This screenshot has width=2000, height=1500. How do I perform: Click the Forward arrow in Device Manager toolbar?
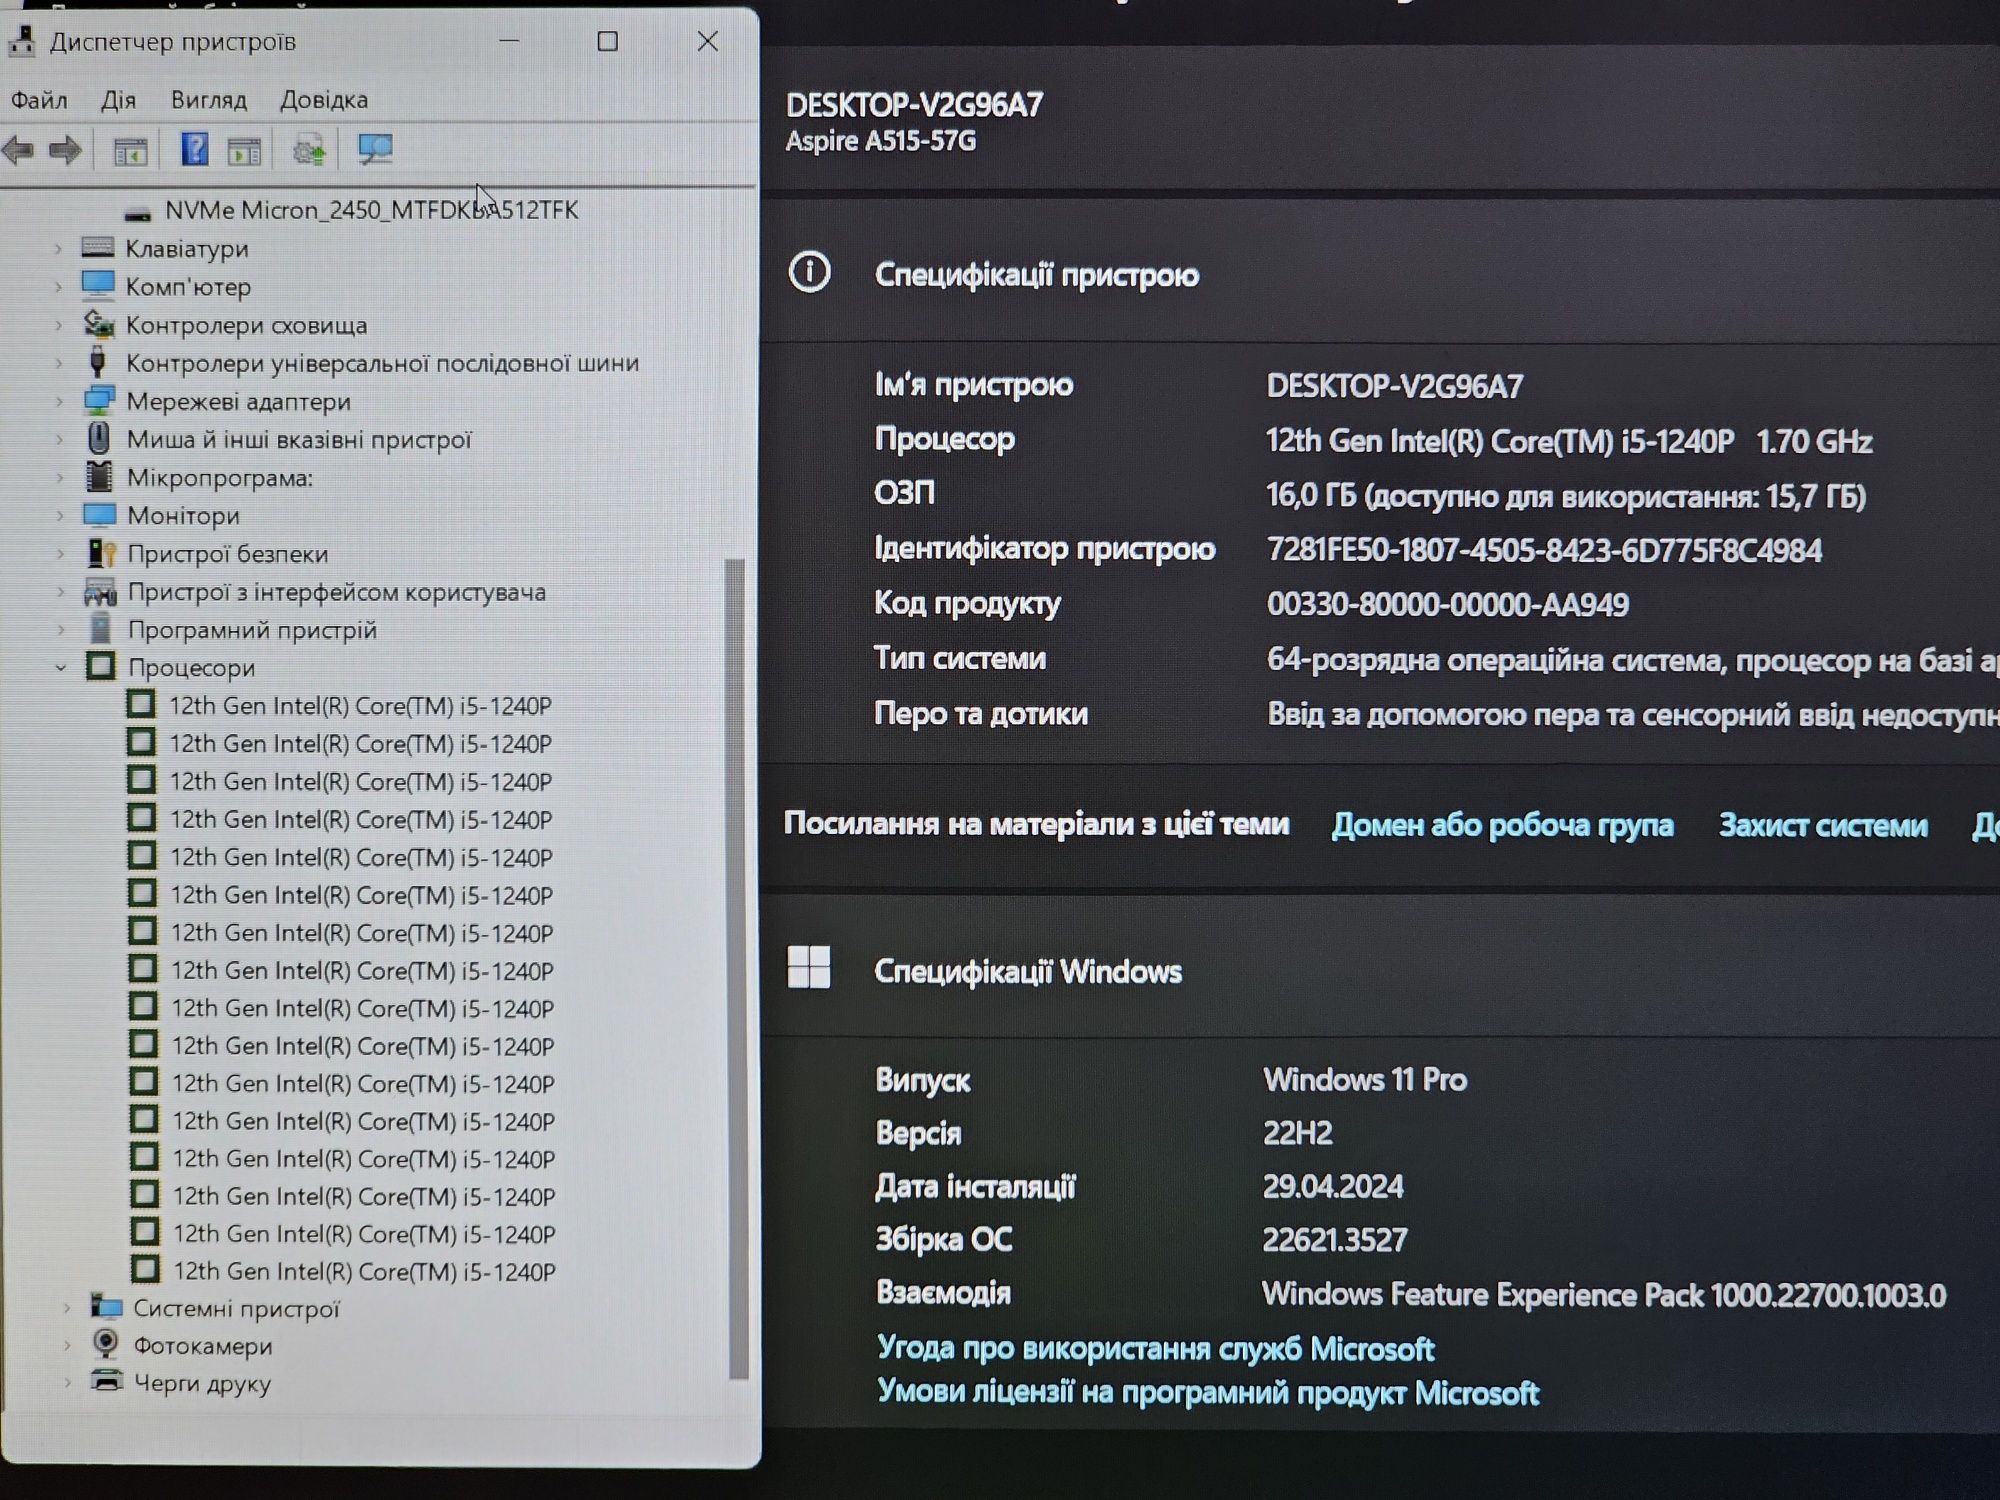(x=65, y=151)
